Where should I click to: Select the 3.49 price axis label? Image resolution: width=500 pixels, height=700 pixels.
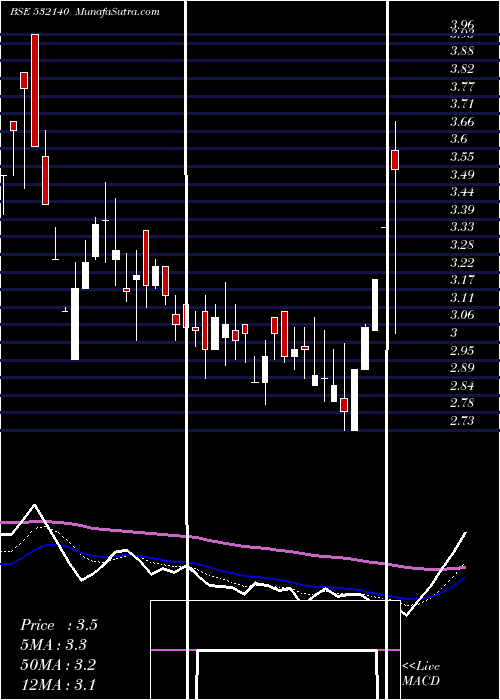point(462,174)
